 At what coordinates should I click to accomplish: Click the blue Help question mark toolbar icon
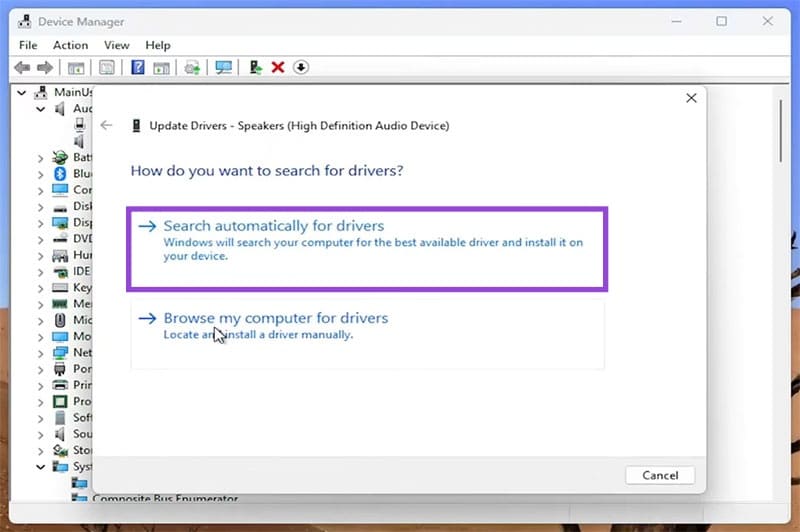click(138, 67)
